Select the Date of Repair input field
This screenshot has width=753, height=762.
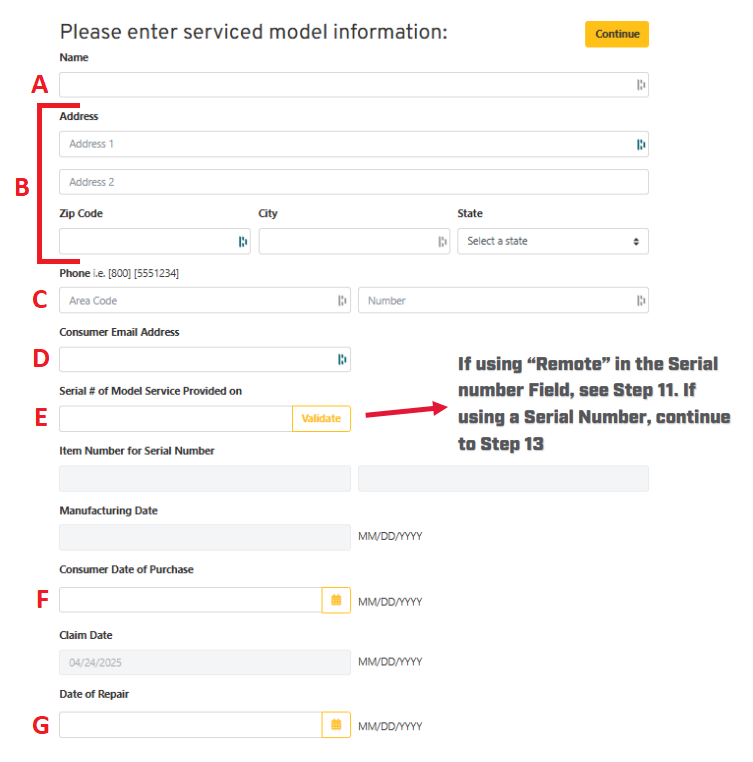[x=190, y=725]
